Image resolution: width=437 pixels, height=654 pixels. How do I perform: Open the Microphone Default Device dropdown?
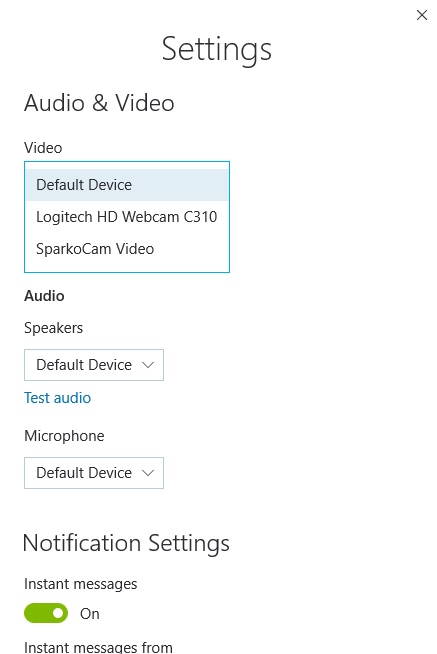[94, 473]
